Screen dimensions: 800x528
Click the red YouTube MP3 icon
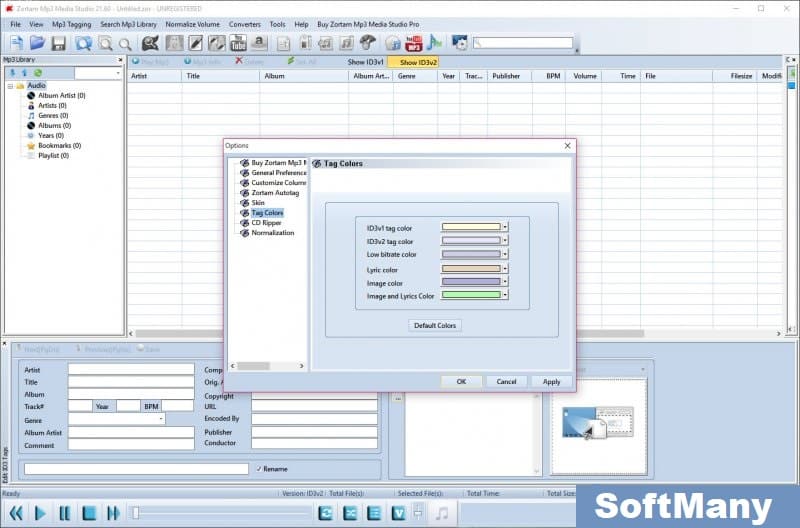point(414,43)
